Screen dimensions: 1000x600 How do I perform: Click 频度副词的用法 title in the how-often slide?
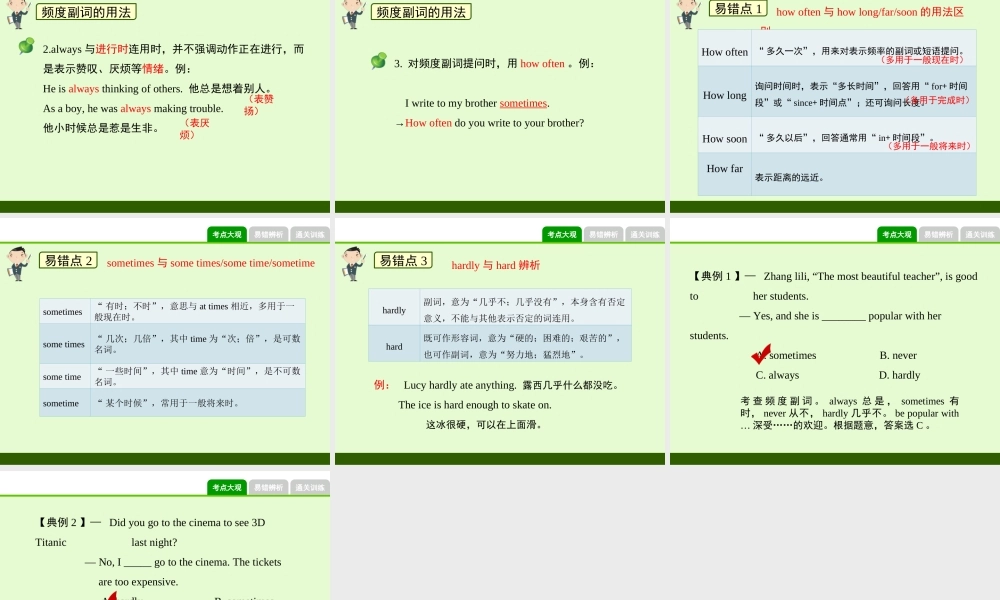click(x=421, y=12)
